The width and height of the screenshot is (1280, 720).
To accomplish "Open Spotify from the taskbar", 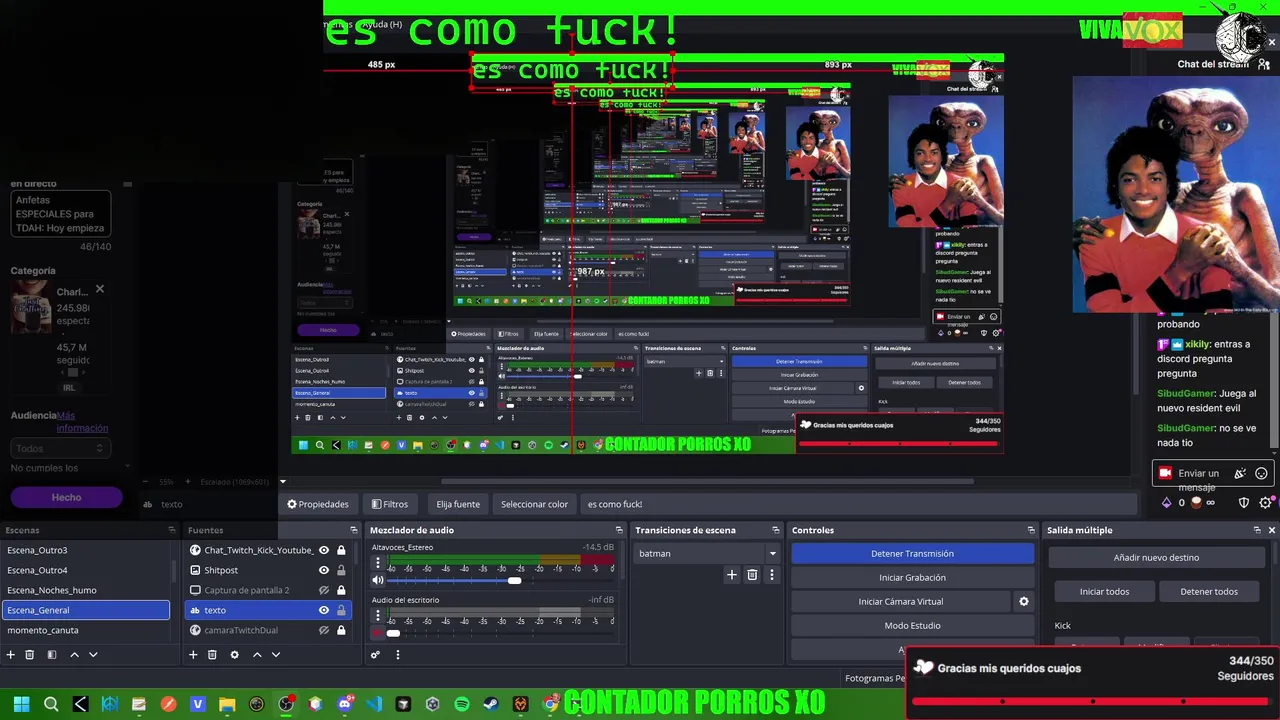I will coord(462,704).
